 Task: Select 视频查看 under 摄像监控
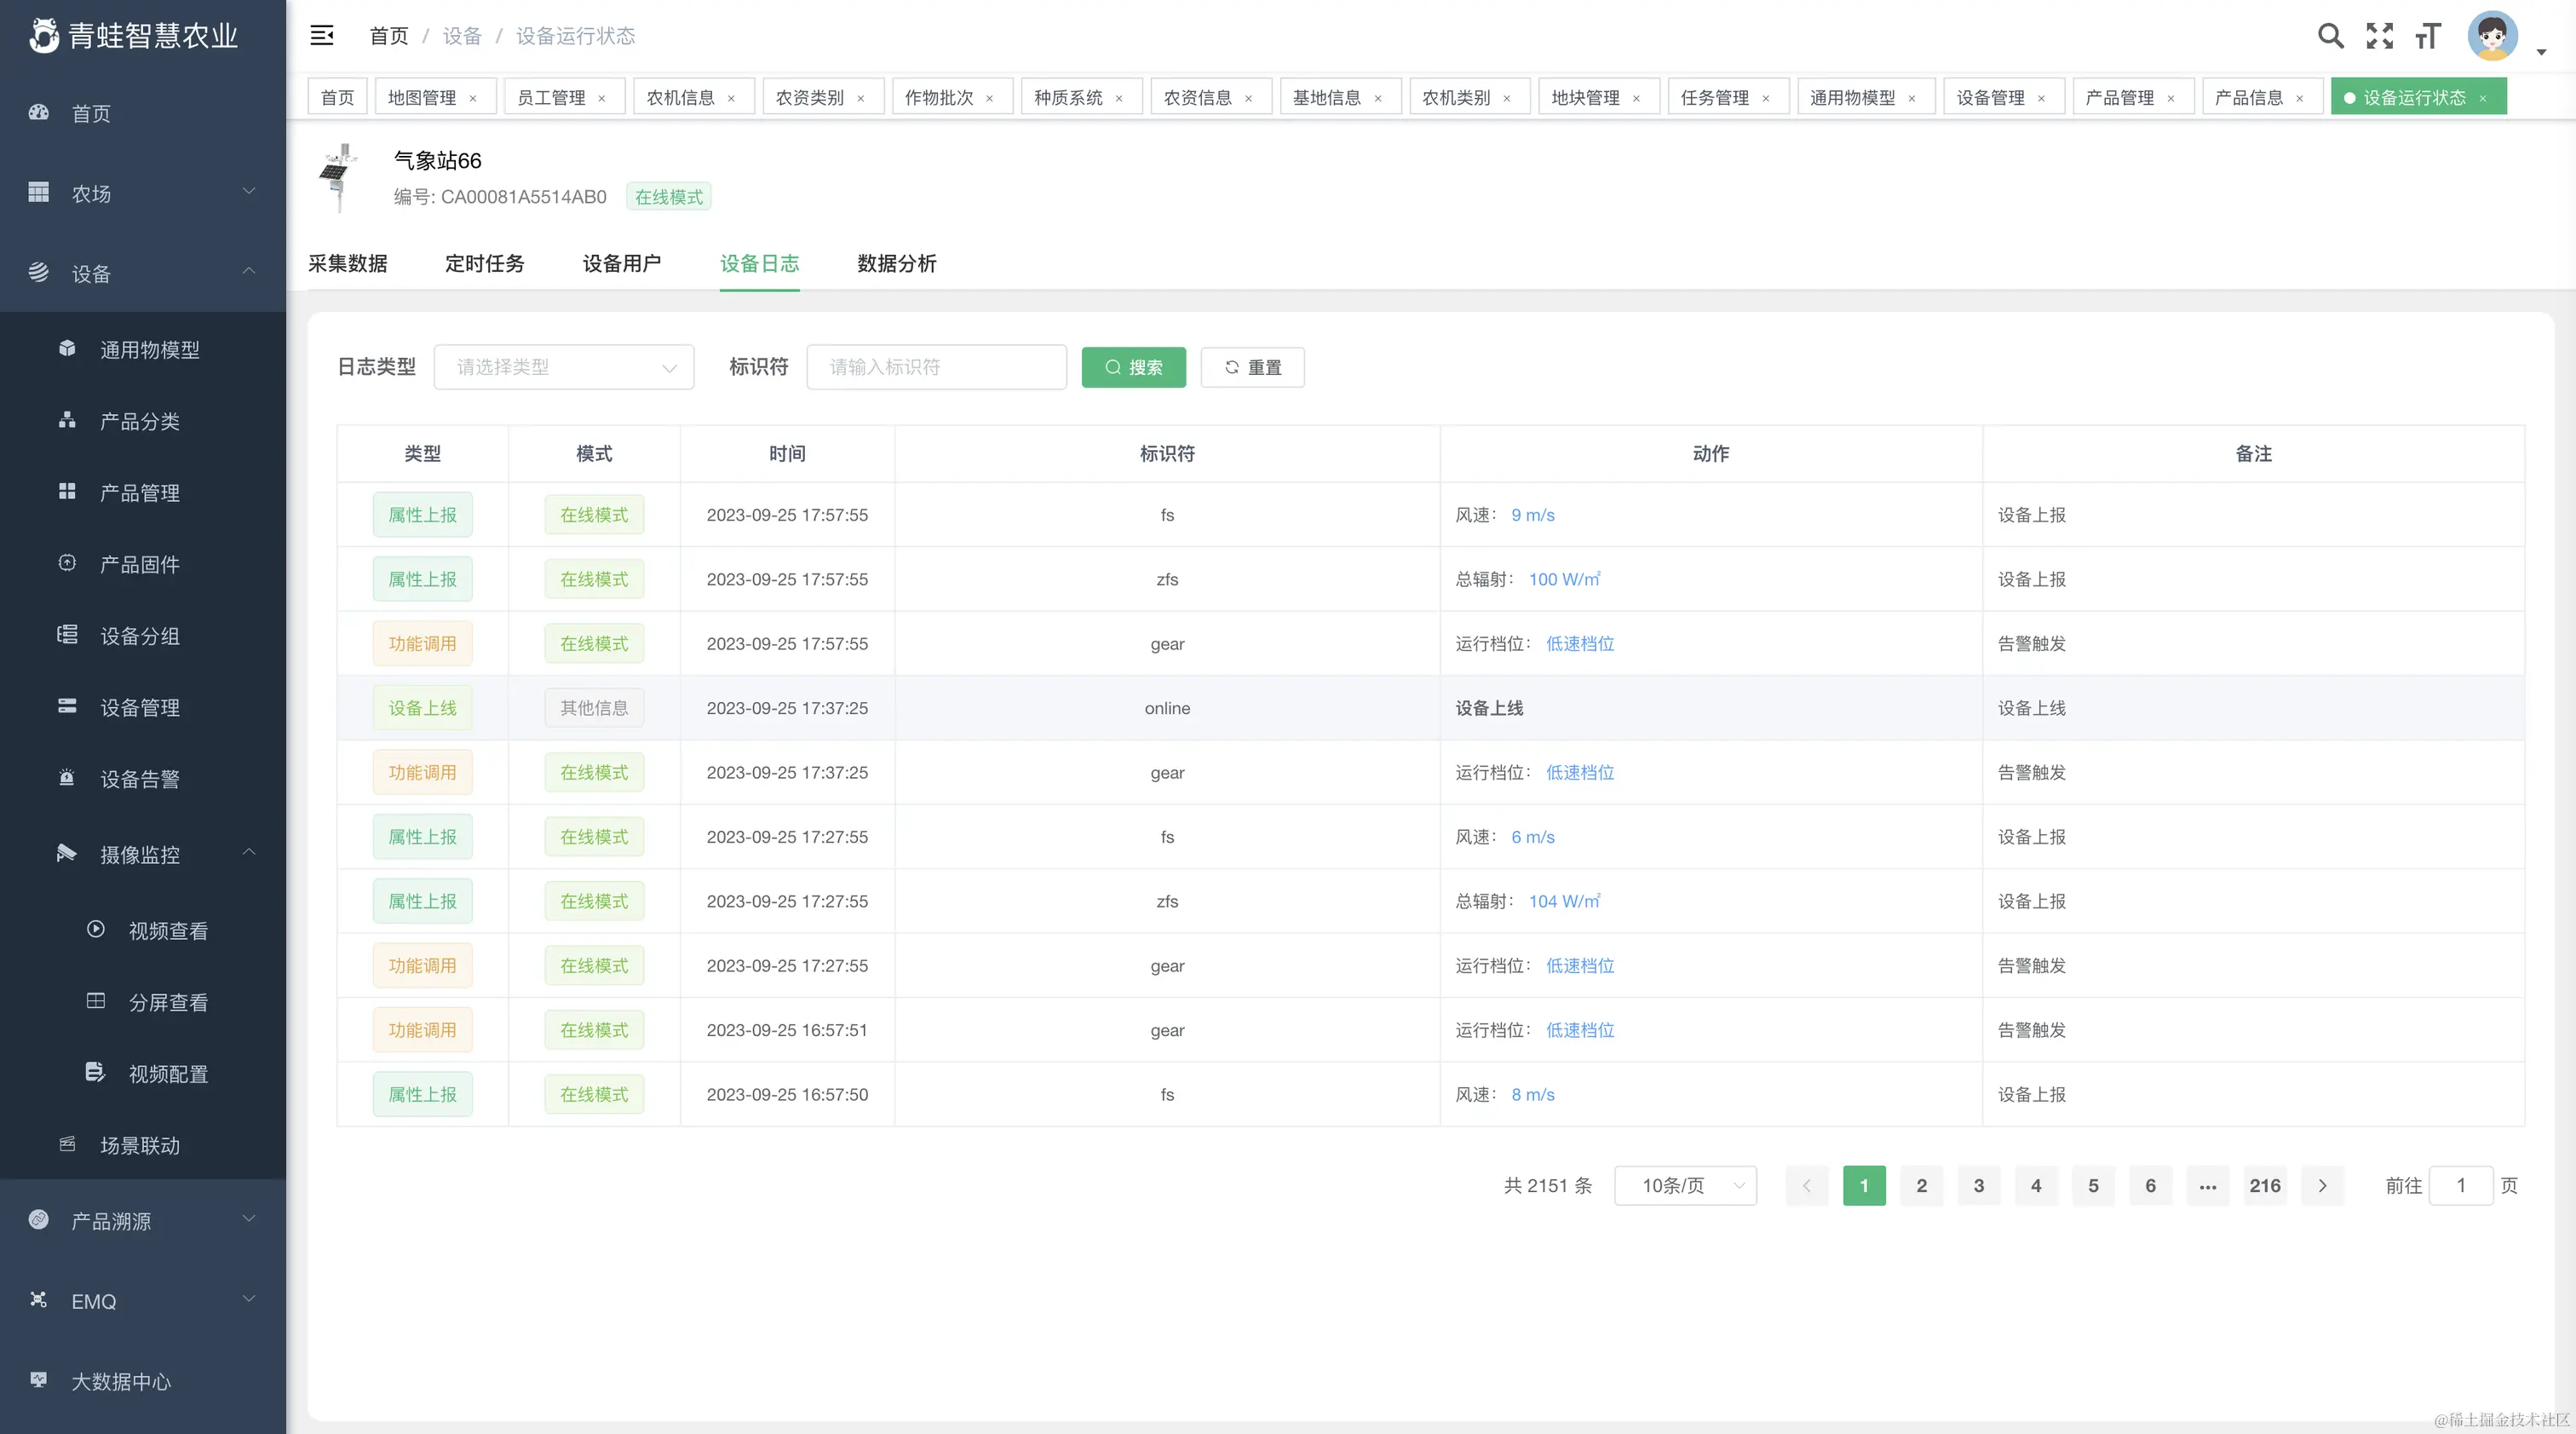tap(166, 930)
